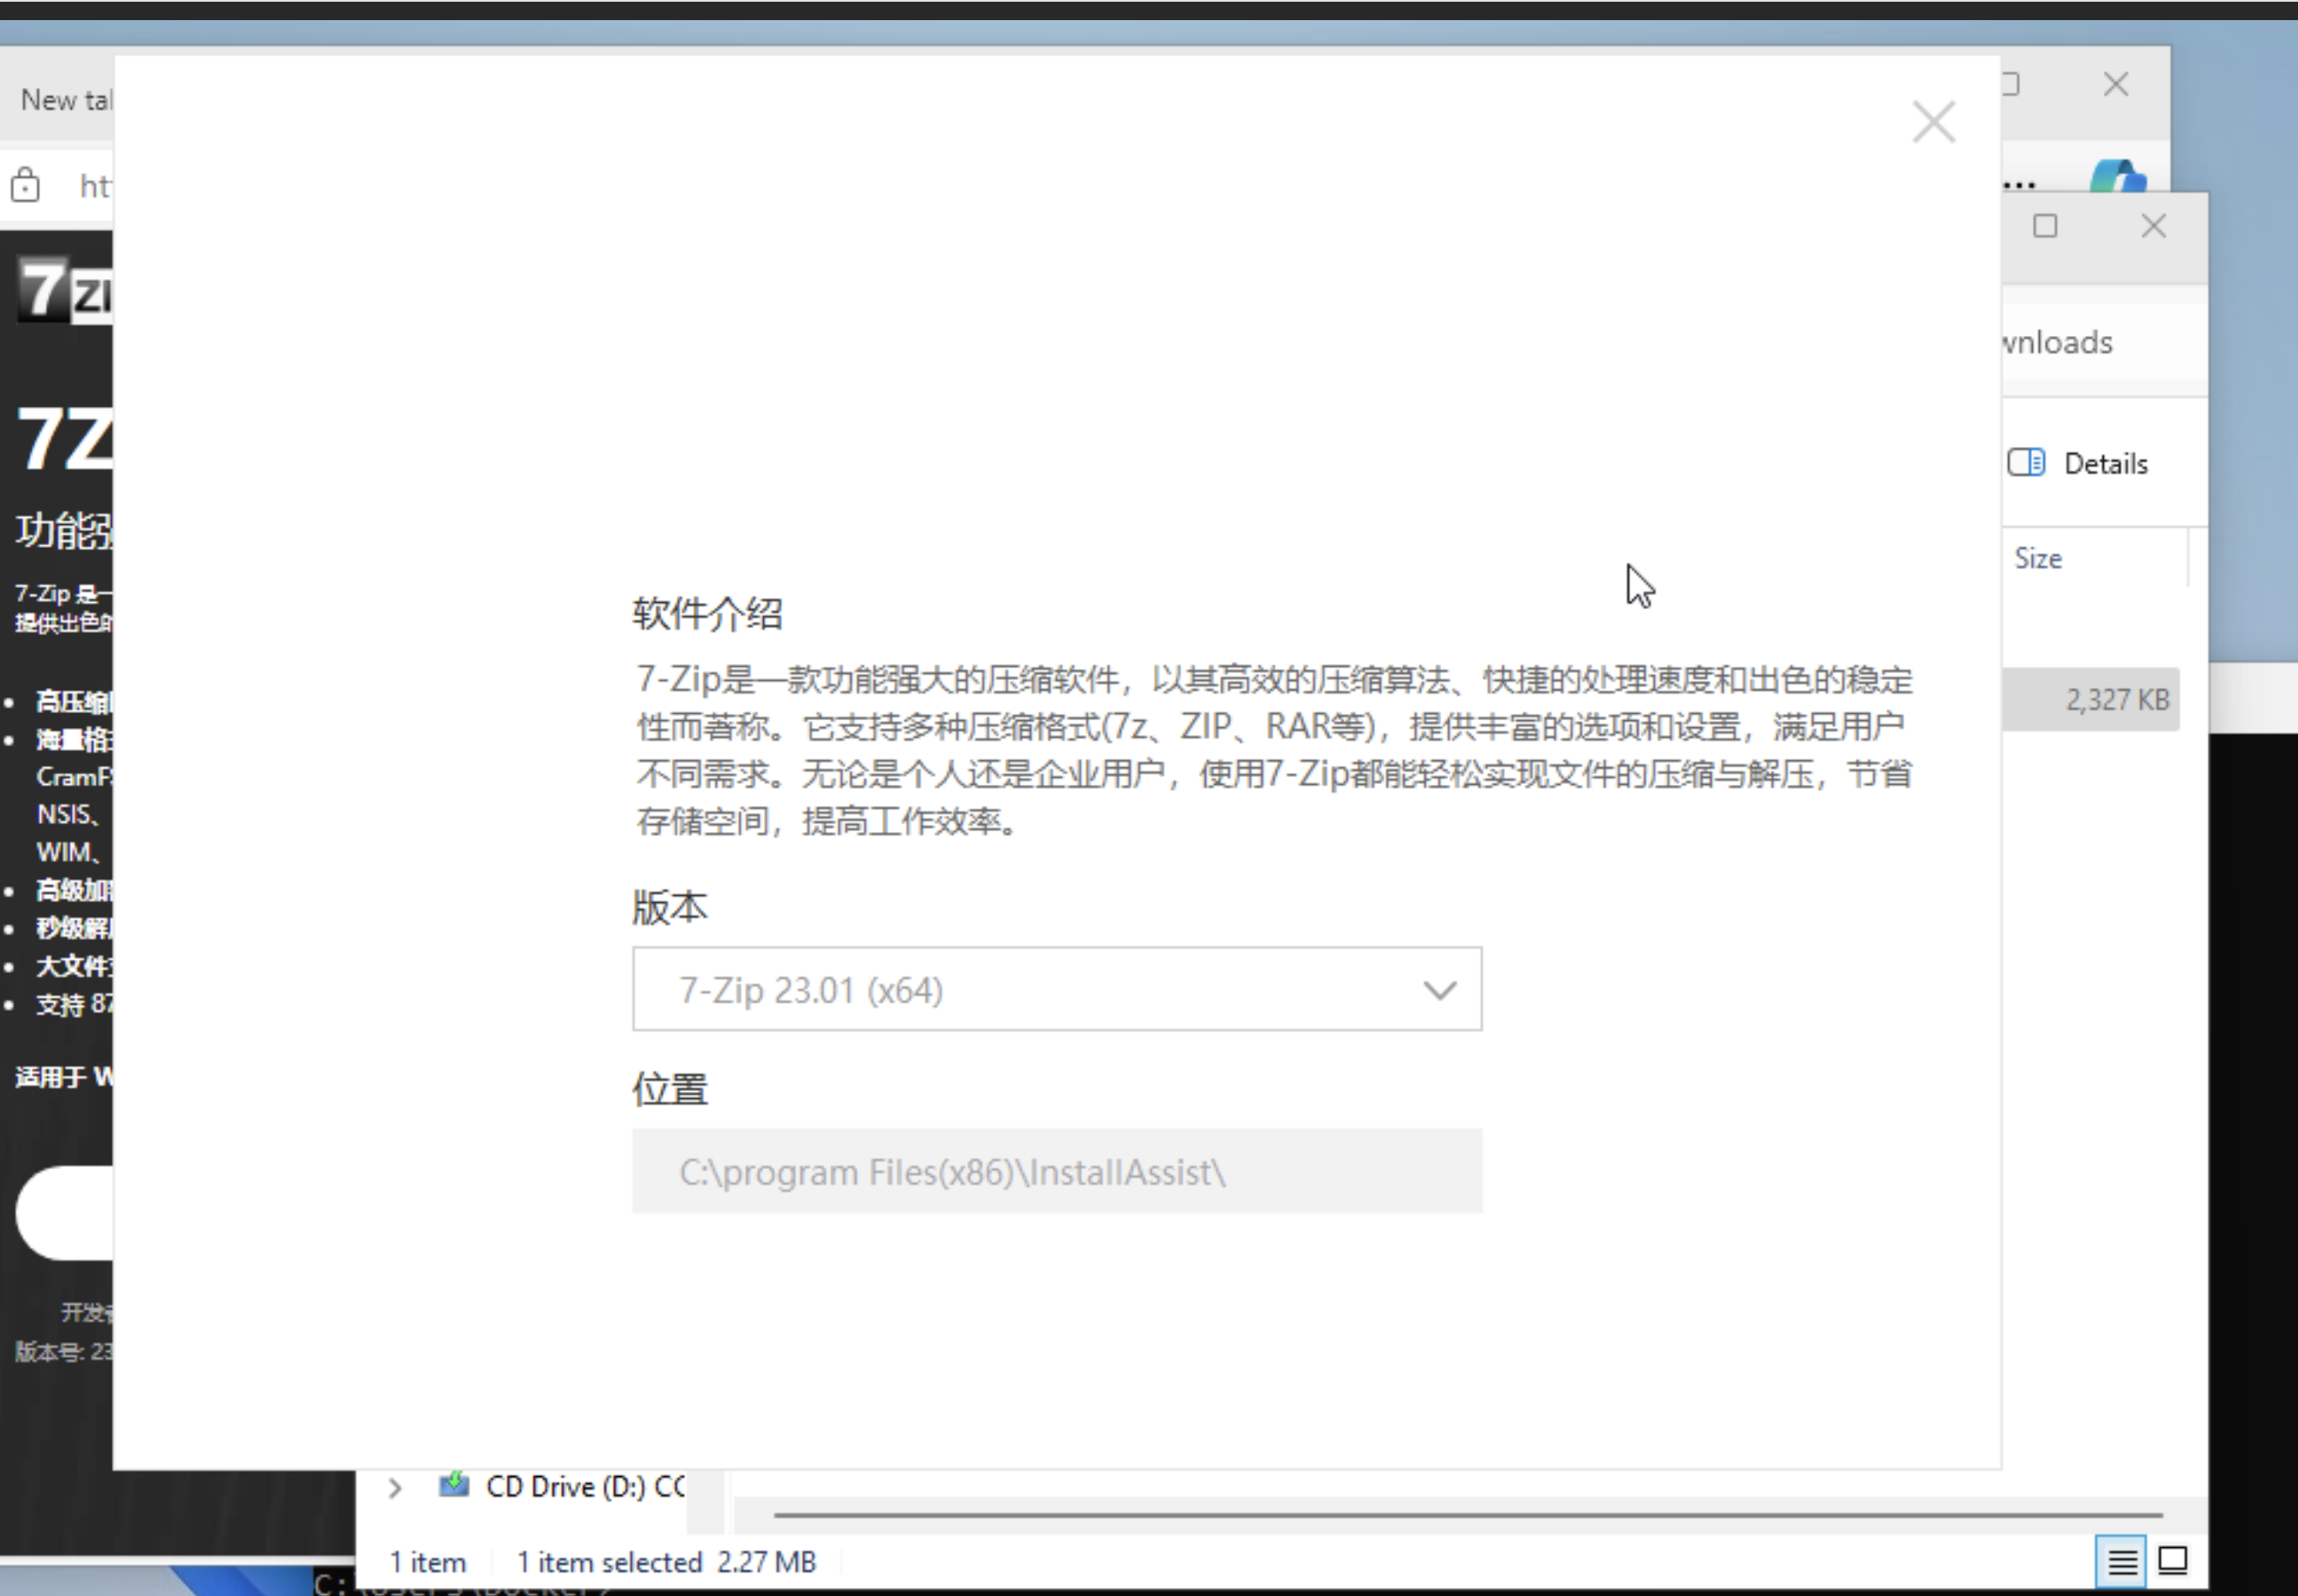The image size is (2298, 1596).
Task: Close the 7-Zip installer dialog
Action: (1933, 123)
